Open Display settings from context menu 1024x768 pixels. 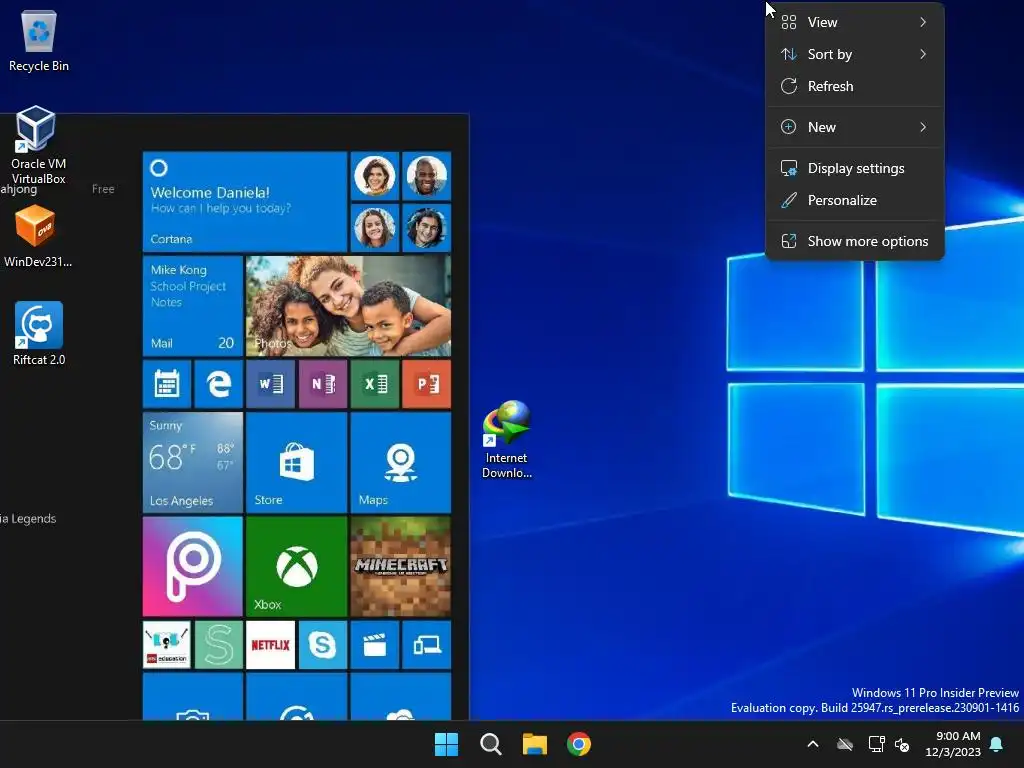[854, 168]
